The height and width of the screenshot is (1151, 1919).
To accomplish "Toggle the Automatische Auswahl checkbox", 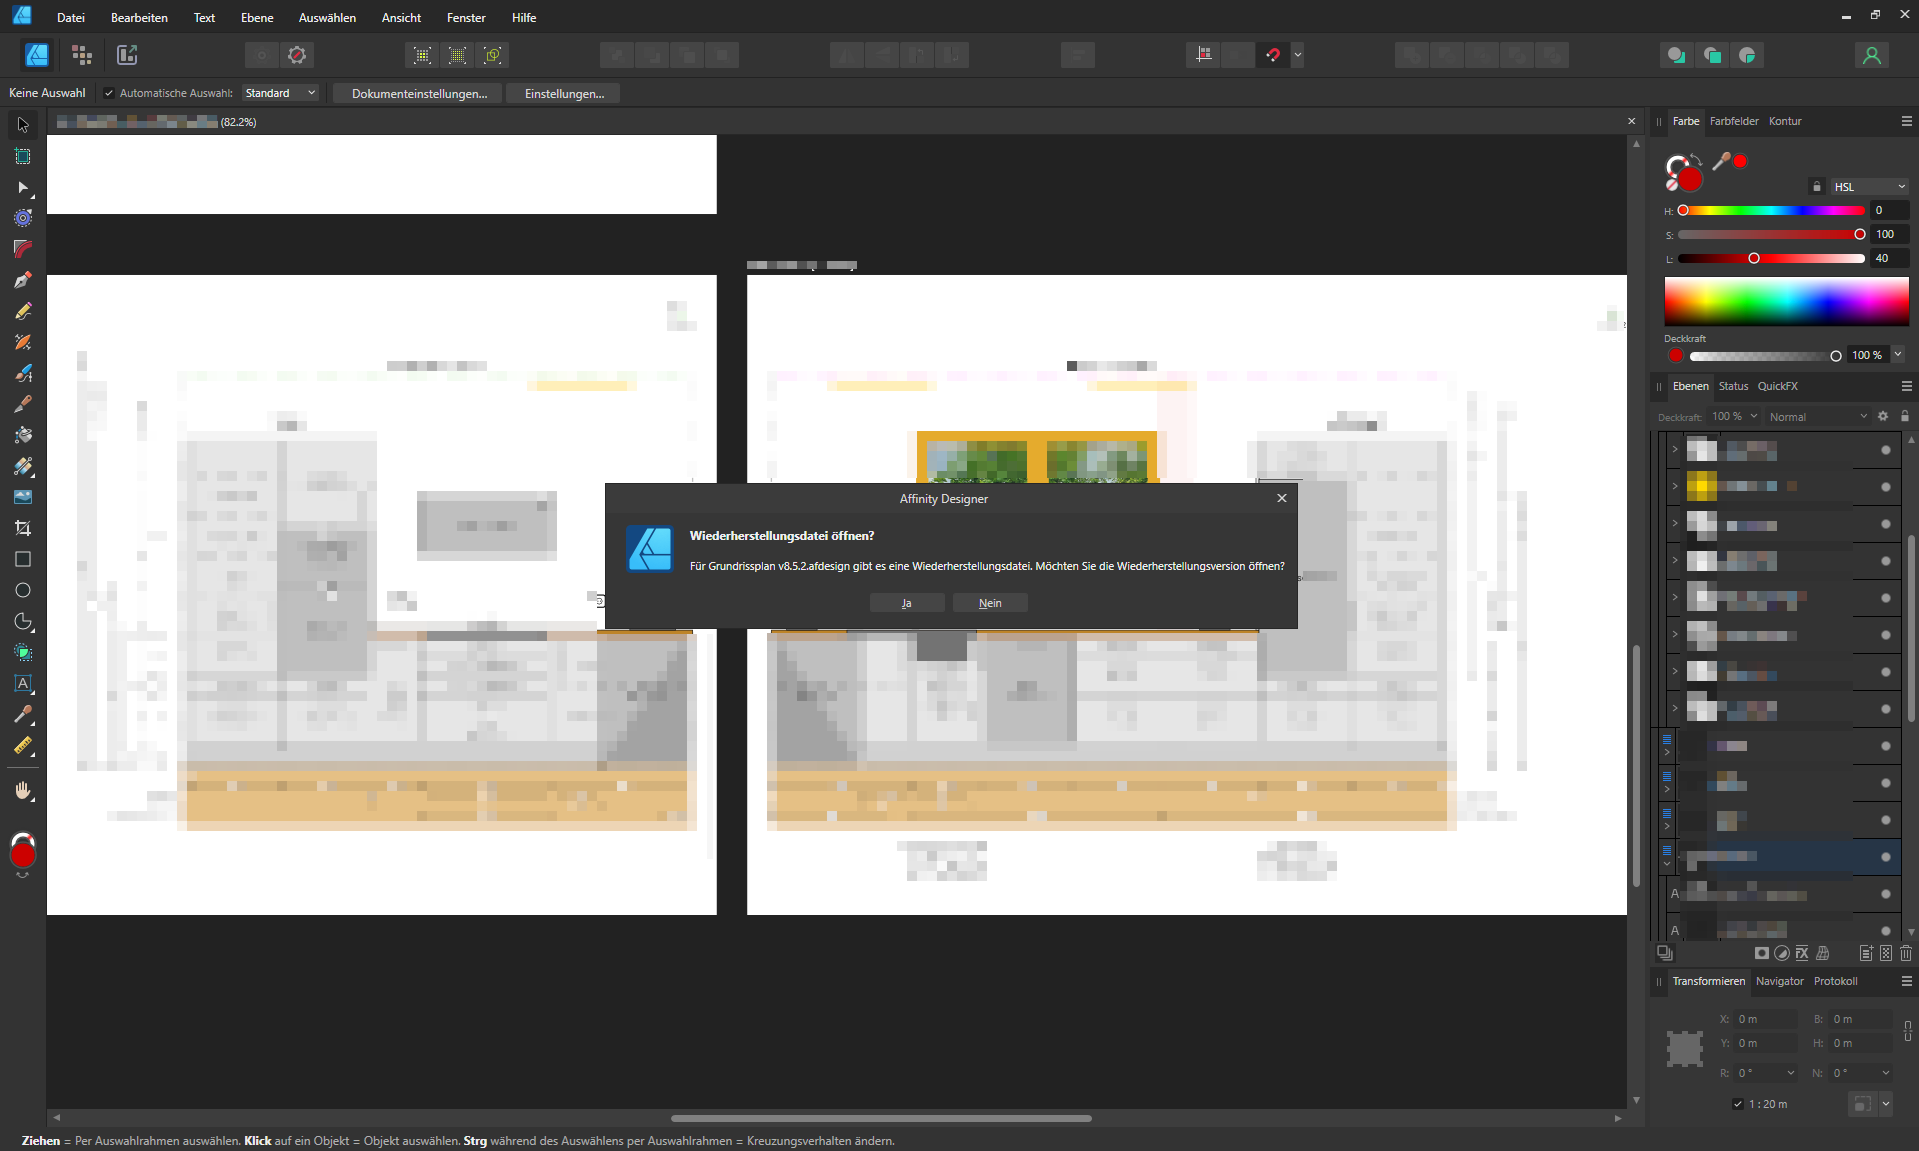I will (x=109, y=93).
